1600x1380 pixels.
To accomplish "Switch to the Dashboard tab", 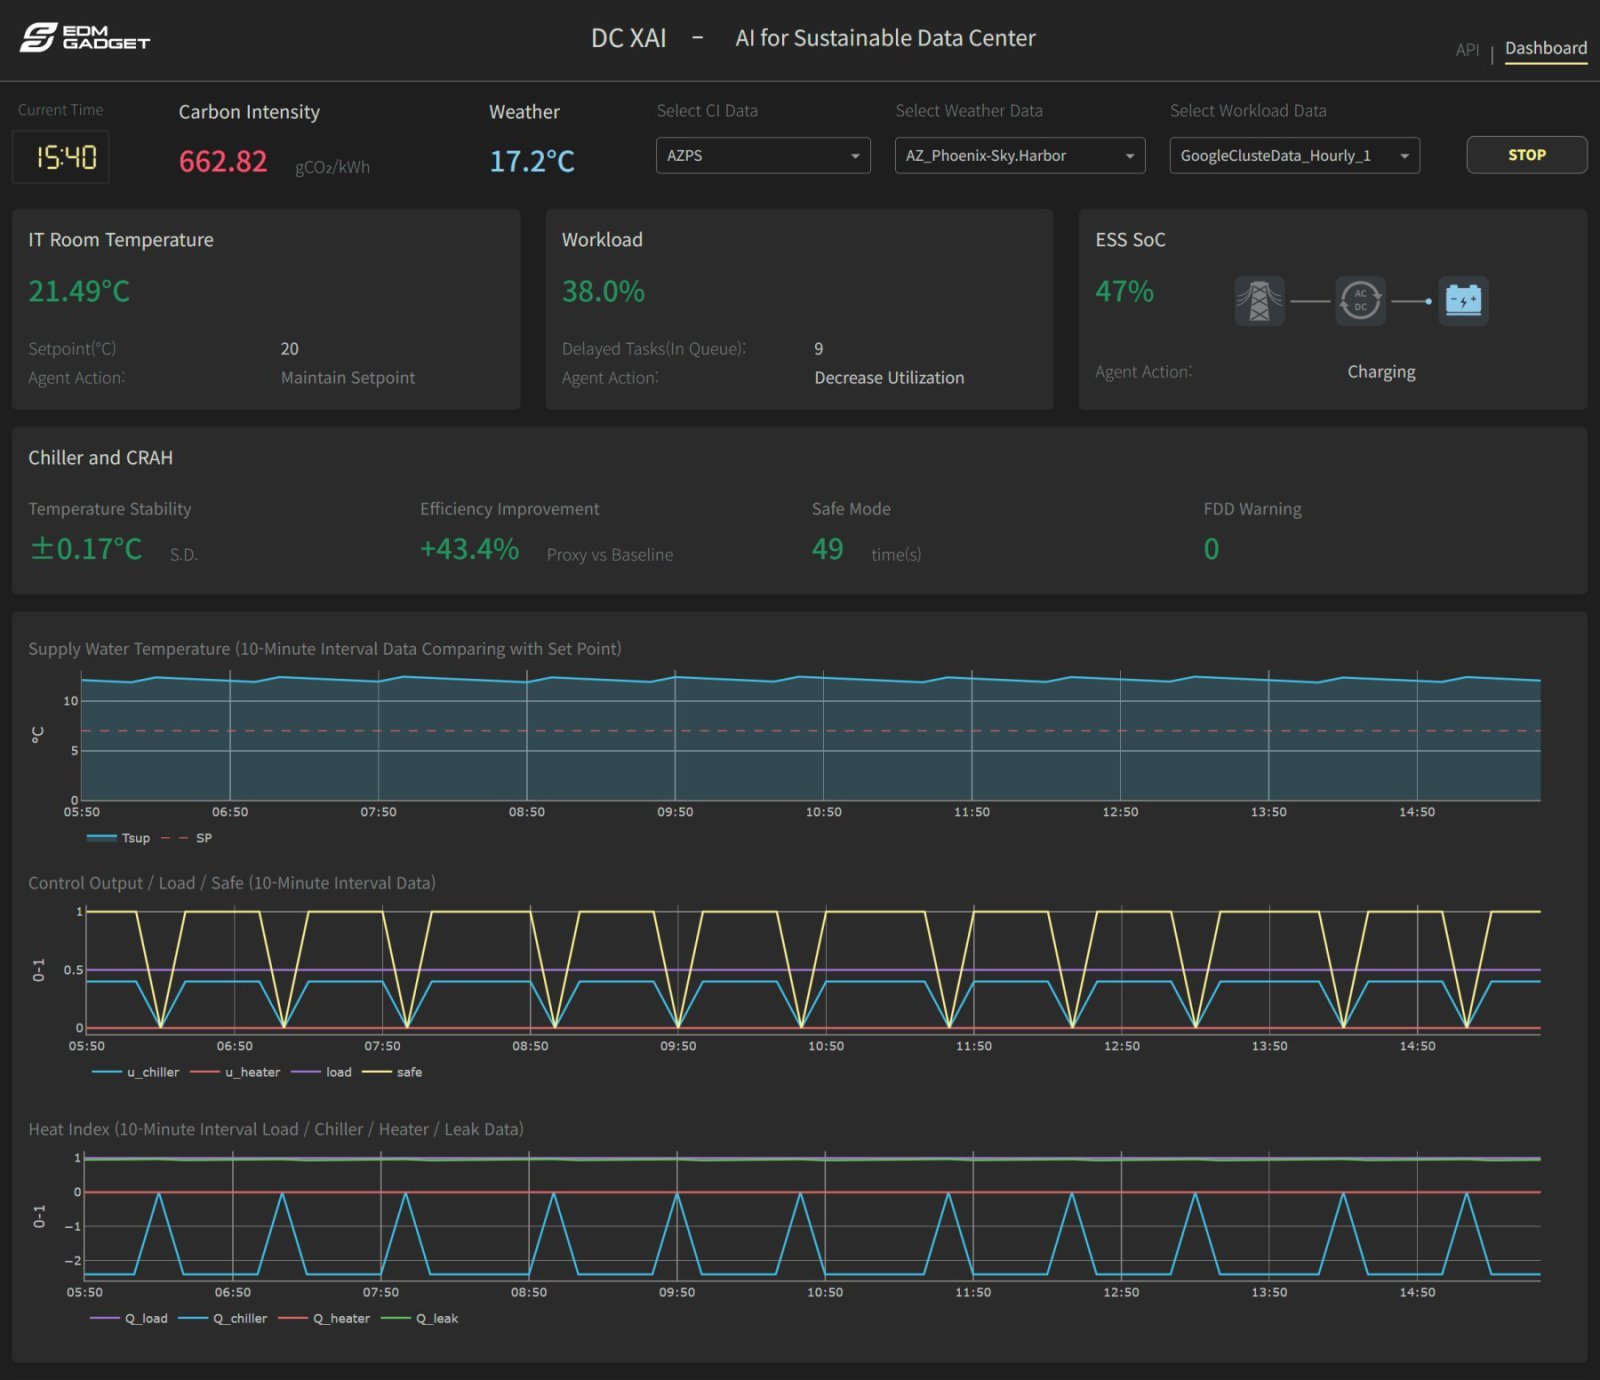I will 1545,48.
